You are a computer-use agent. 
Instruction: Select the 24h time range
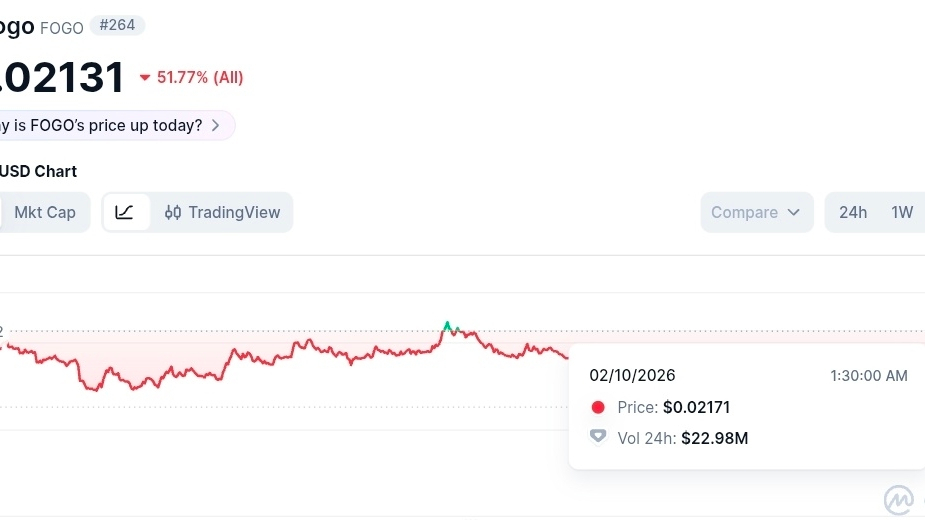pos(853,212)
